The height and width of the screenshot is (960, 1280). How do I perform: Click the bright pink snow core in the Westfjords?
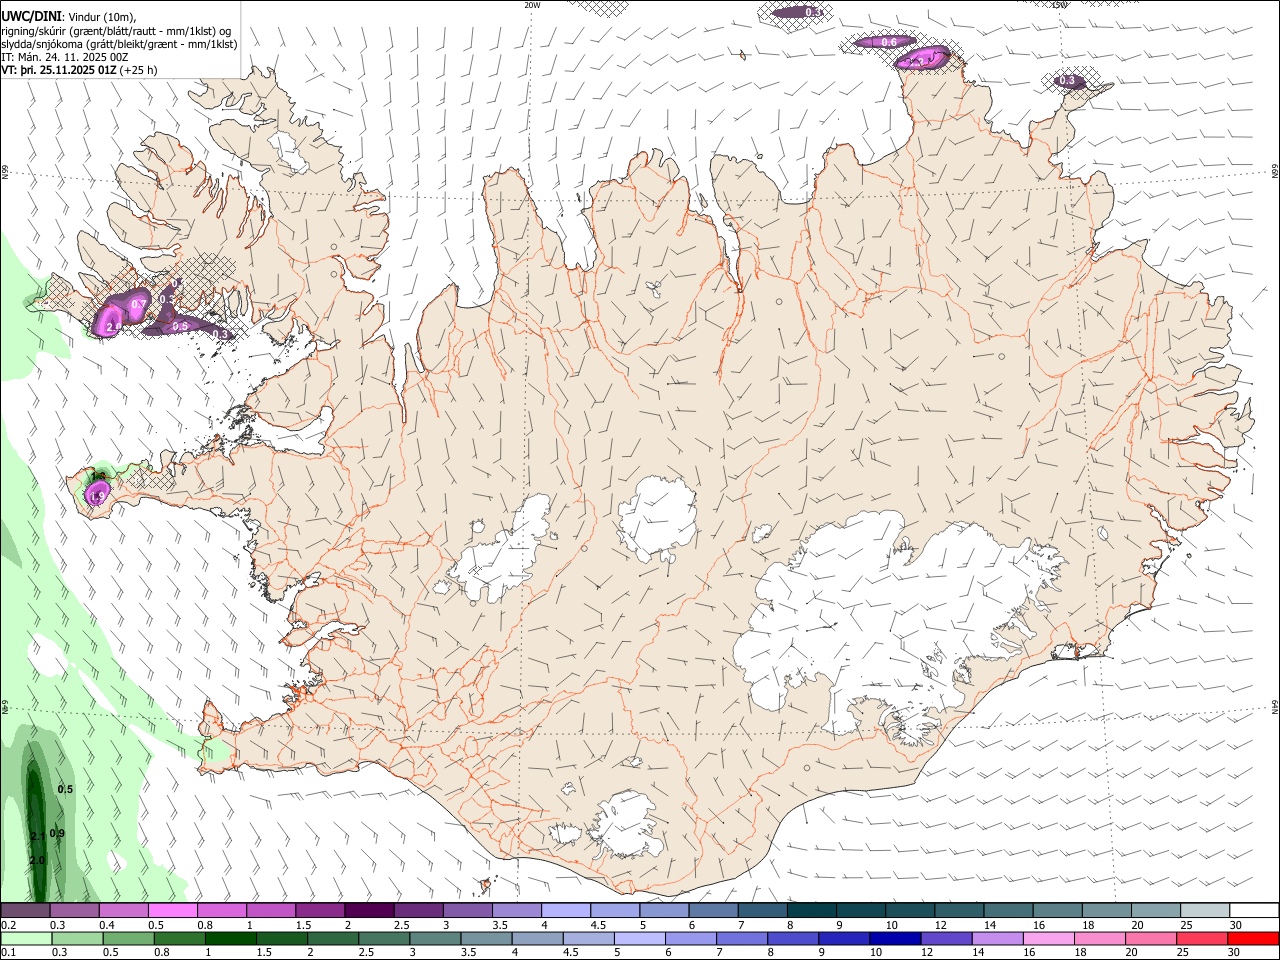tap(108, 321)
